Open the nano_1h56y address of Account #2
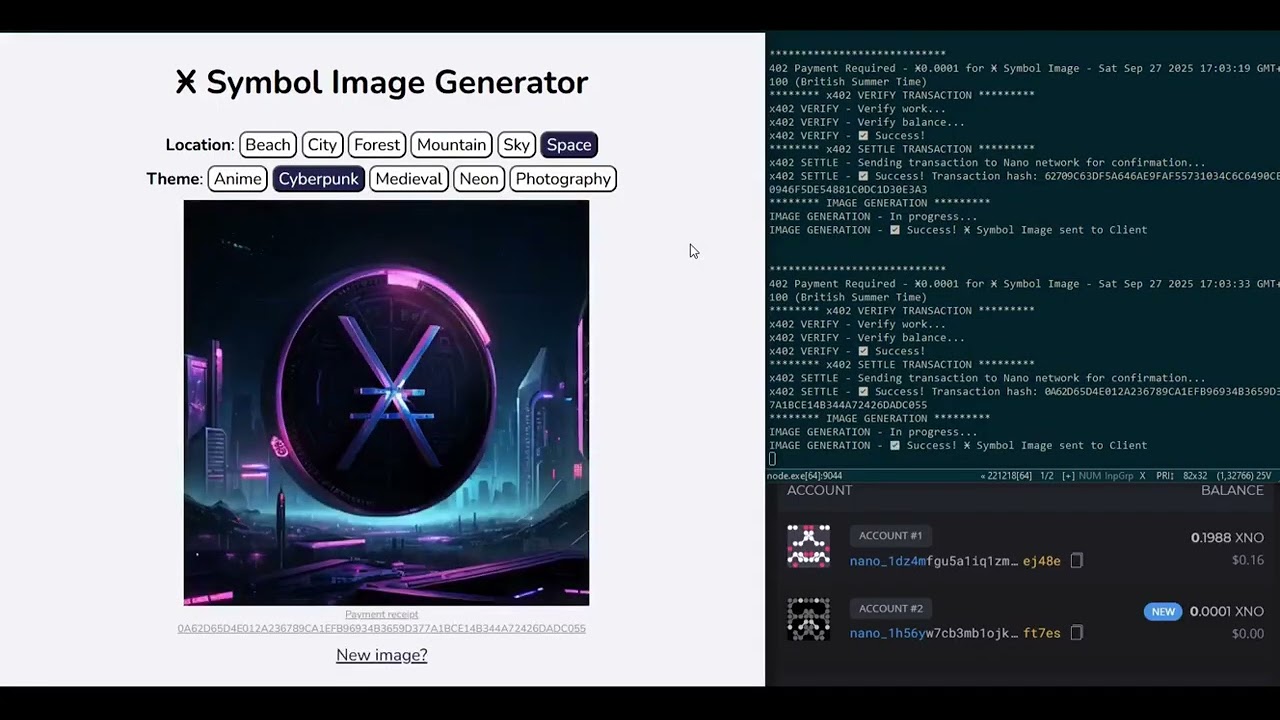Screen dimensions: 1280x720 pyautogui.click(x=955, y=633)
